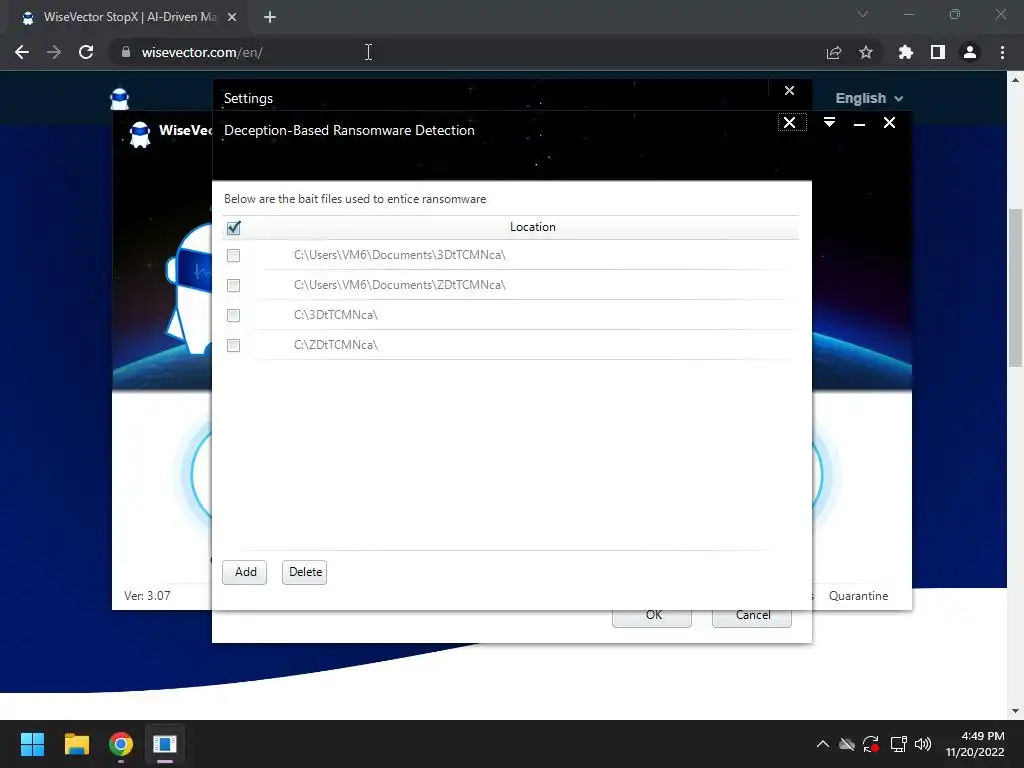Click the Delete button
This screenshot has width=1024, height=768.
click(x=305, y=572)
